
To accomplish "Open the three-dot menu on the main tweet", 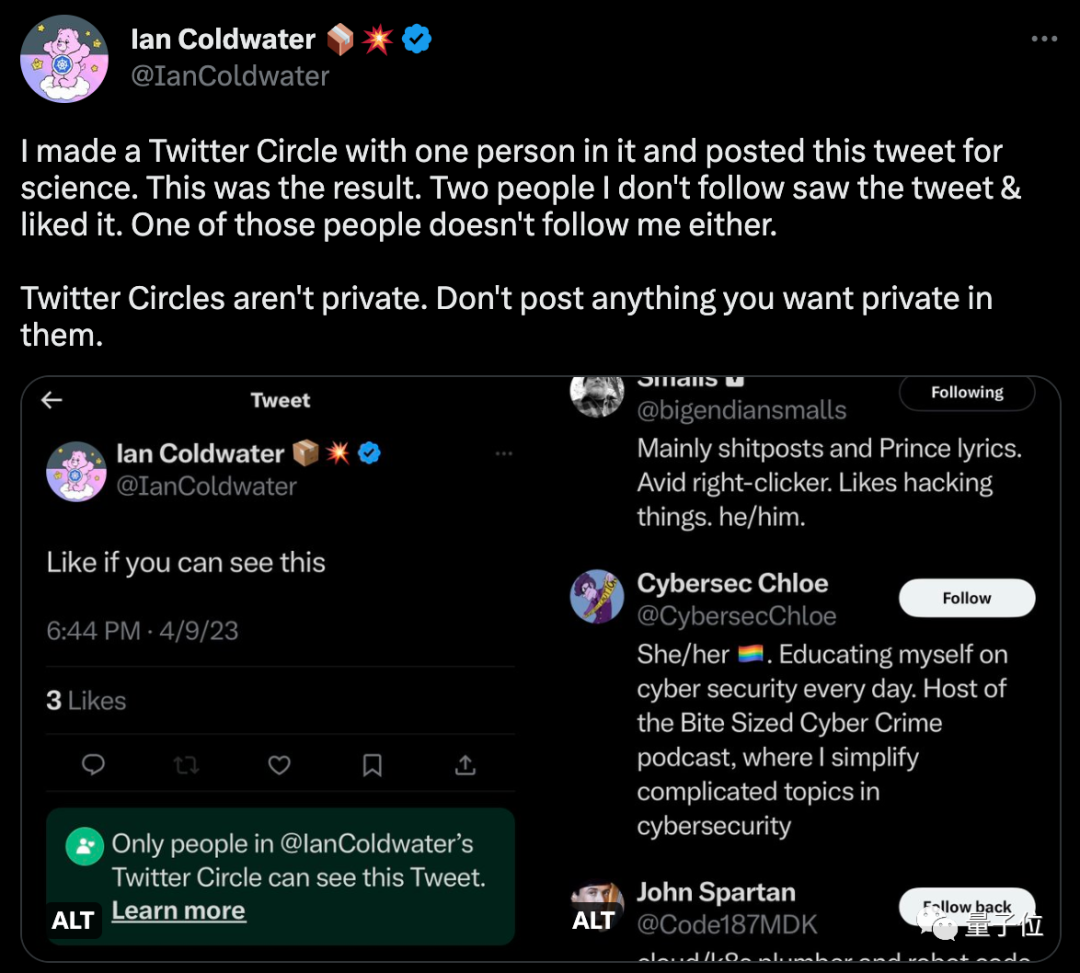I will [1043, 39].
